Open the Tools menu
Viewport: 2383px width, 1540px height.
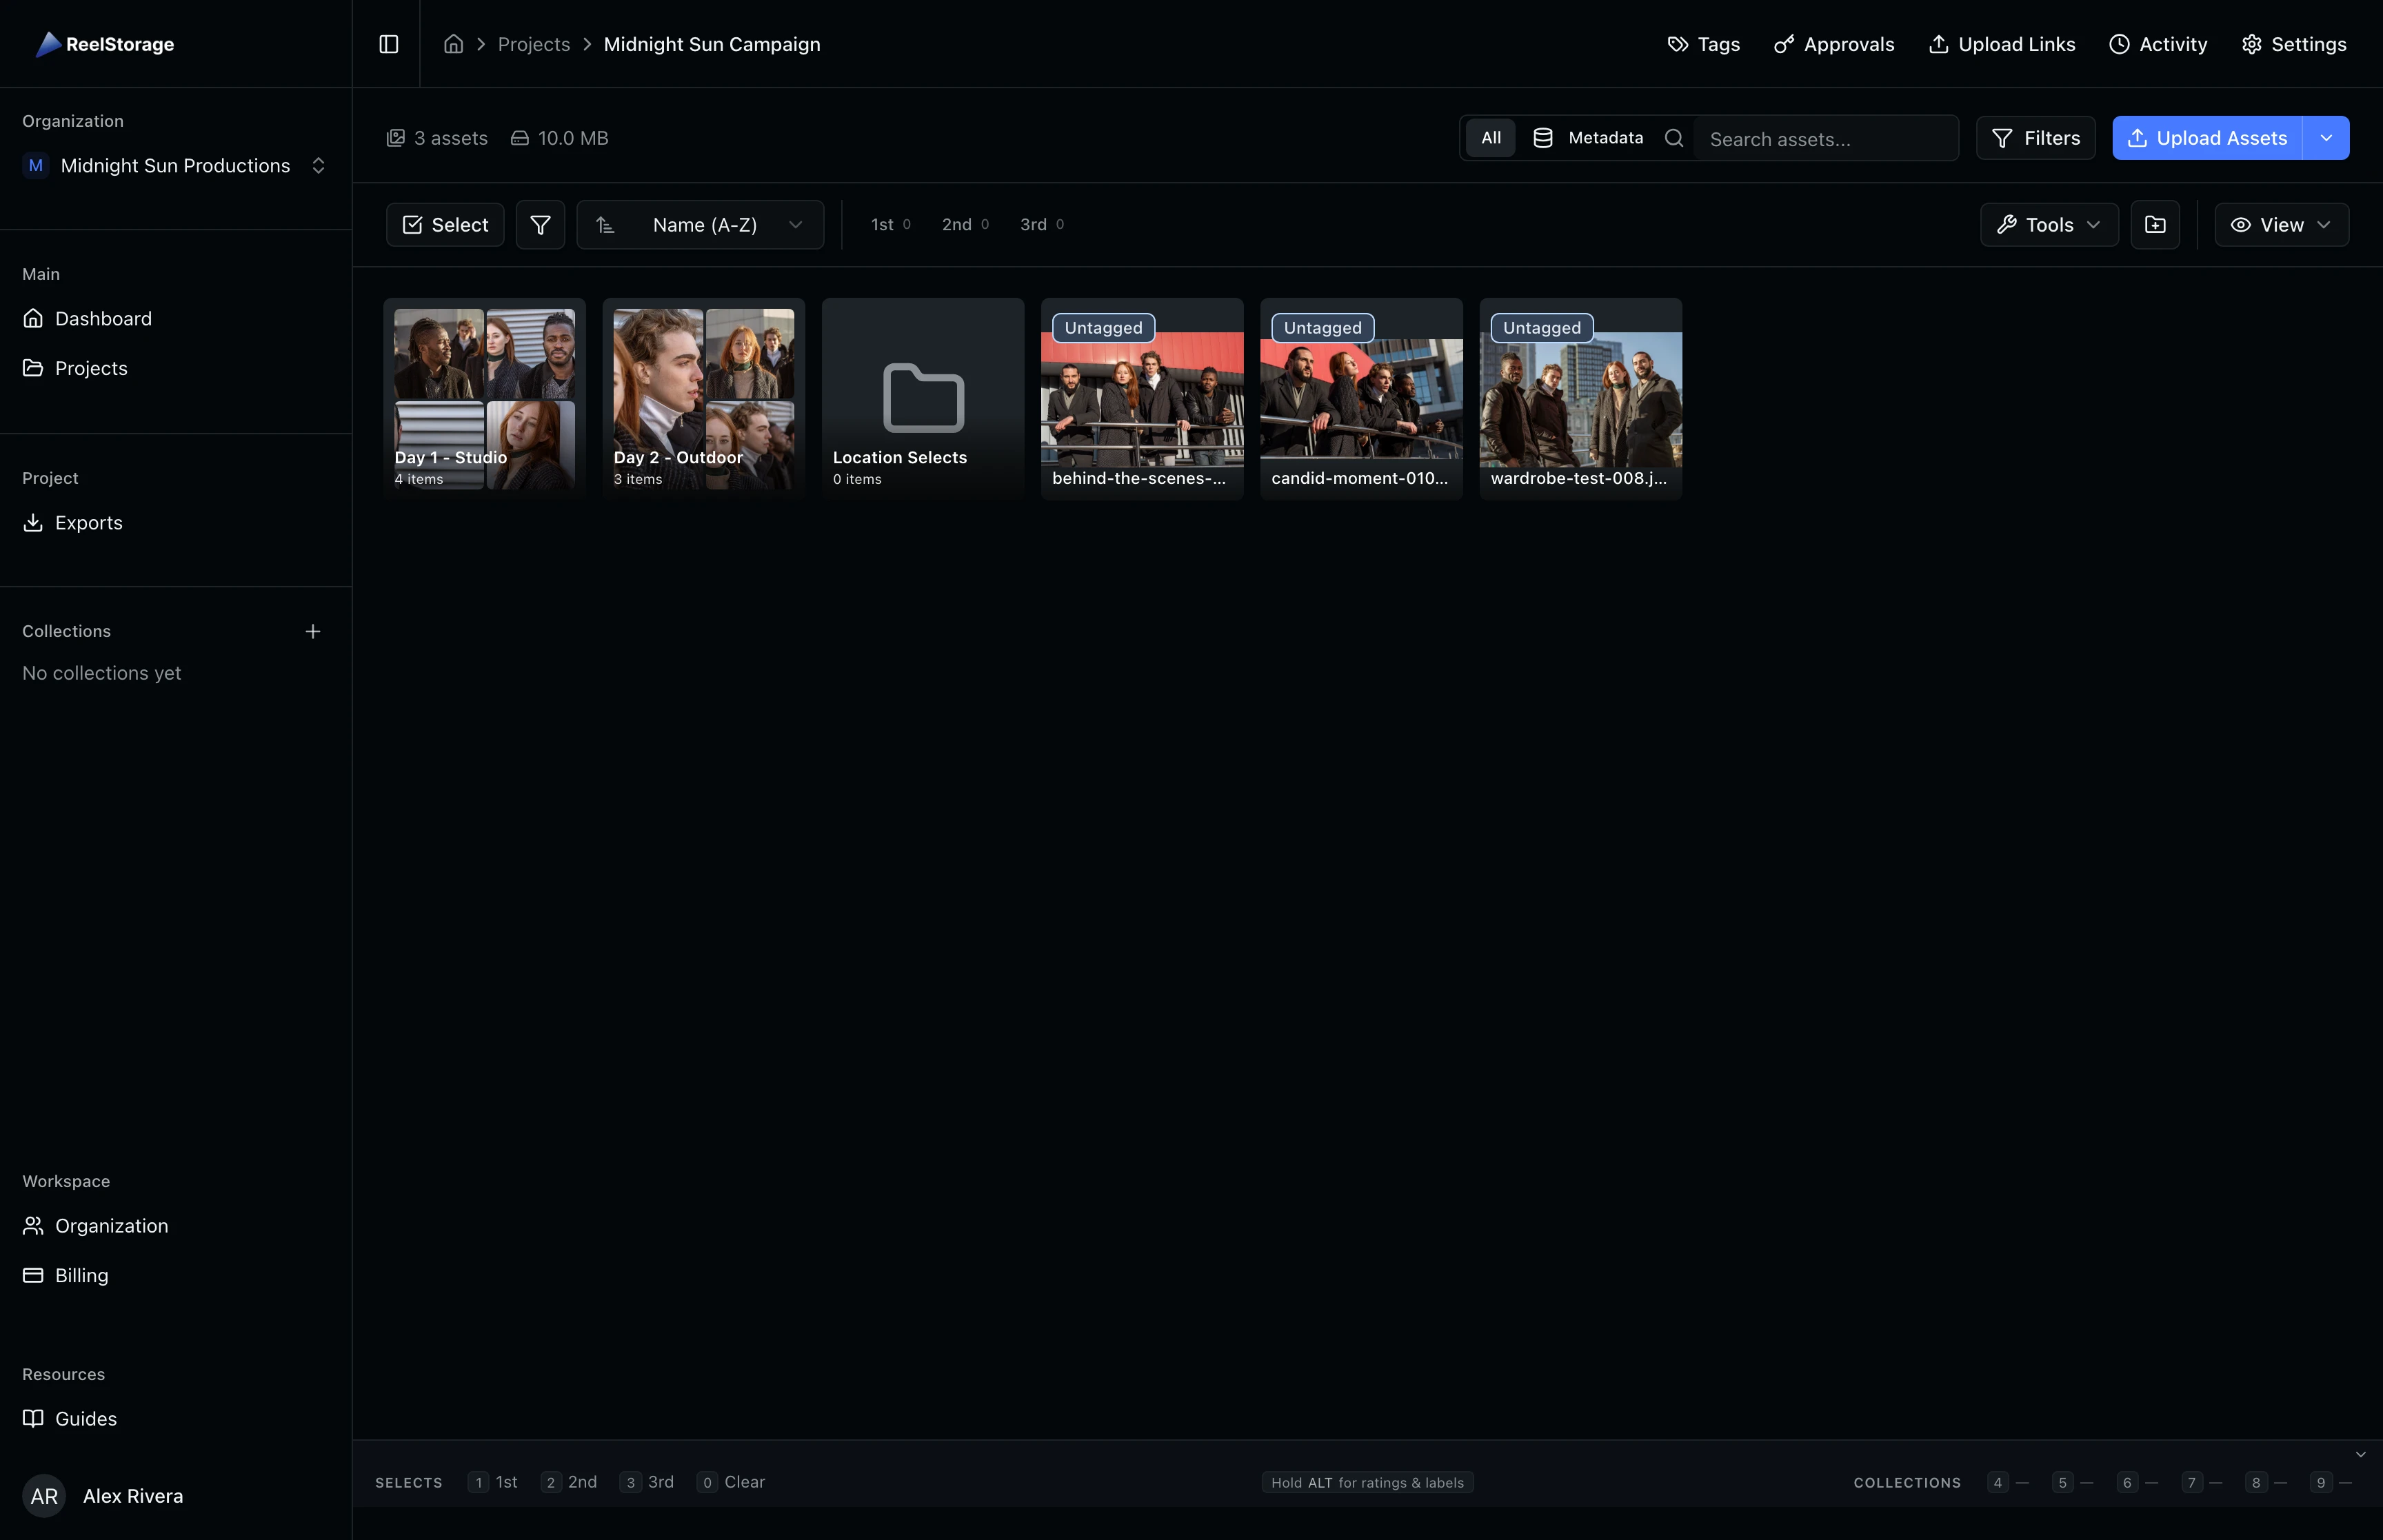[2047, 224]
